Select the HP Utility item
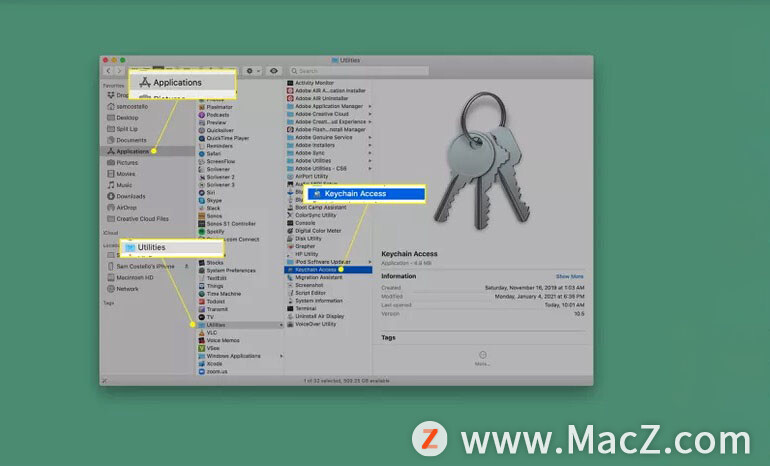The width and height of the screenshot is (770, 466). coord(302,254)
